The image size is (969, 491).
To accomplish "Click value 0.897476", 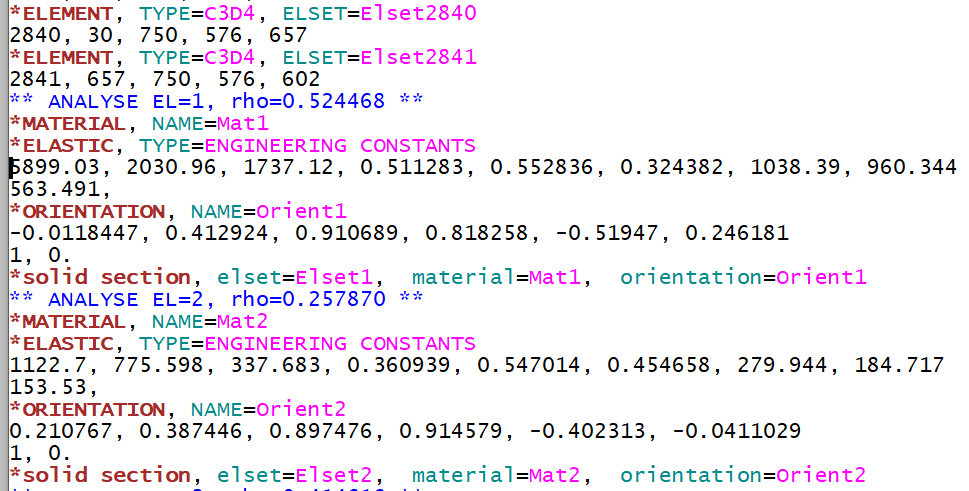I will coord(320,431).
